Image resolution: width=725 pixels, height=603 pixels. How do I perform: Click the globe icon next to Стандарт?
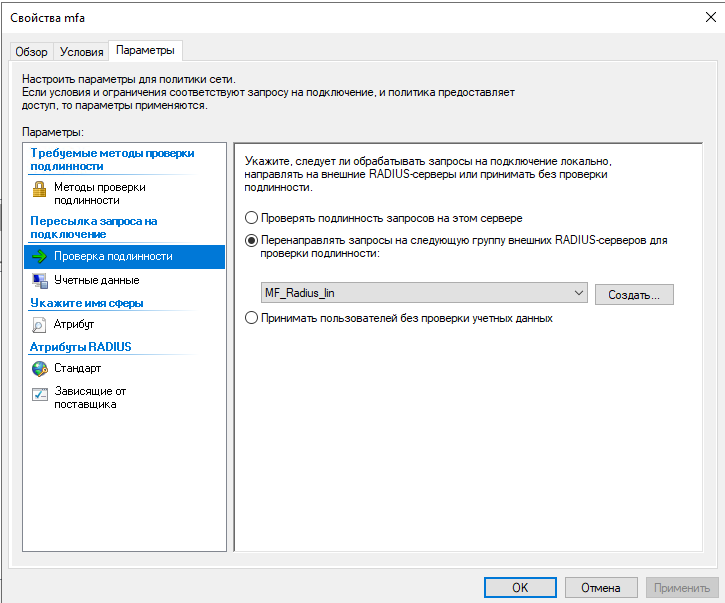40,369
